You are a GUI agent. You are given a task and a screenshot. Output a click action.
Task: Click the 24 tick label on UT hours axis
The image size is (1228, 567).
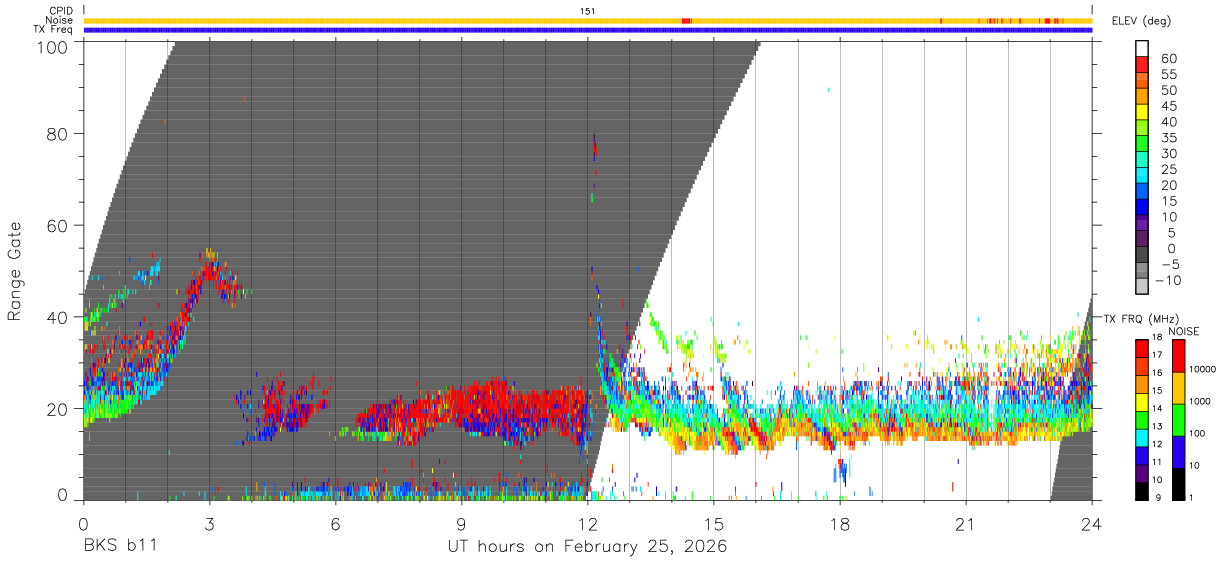(1092, 524)
